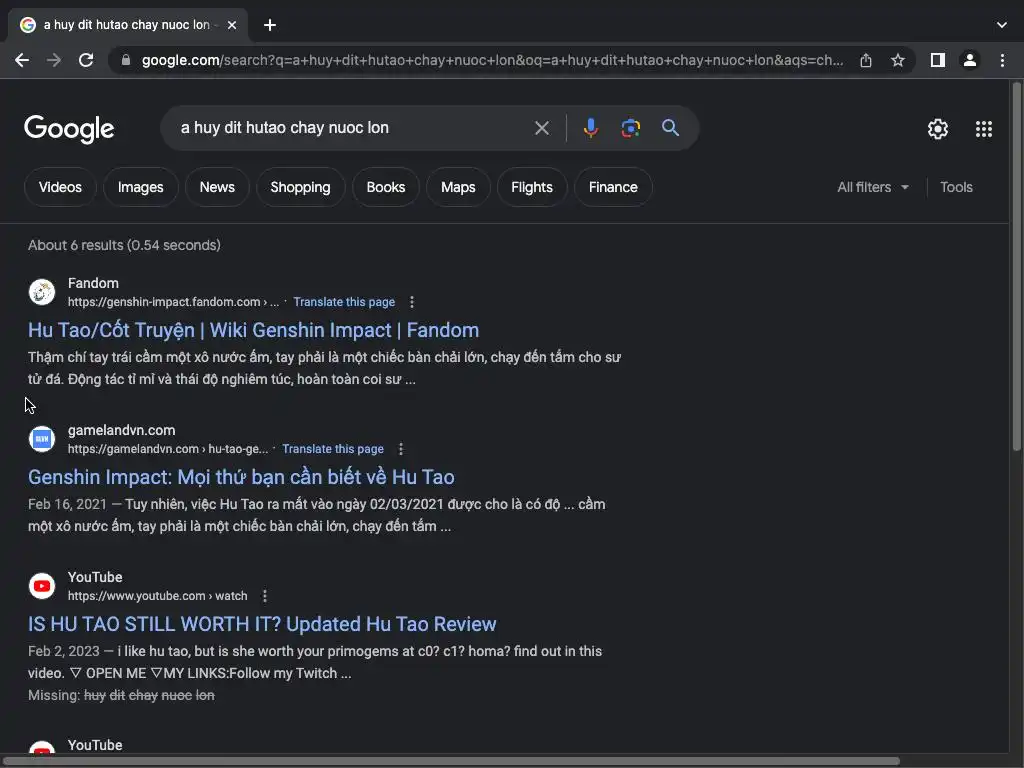1024x768 pixels.
Task: Click the browser forward arrow
Action: (x=54, y=60)
